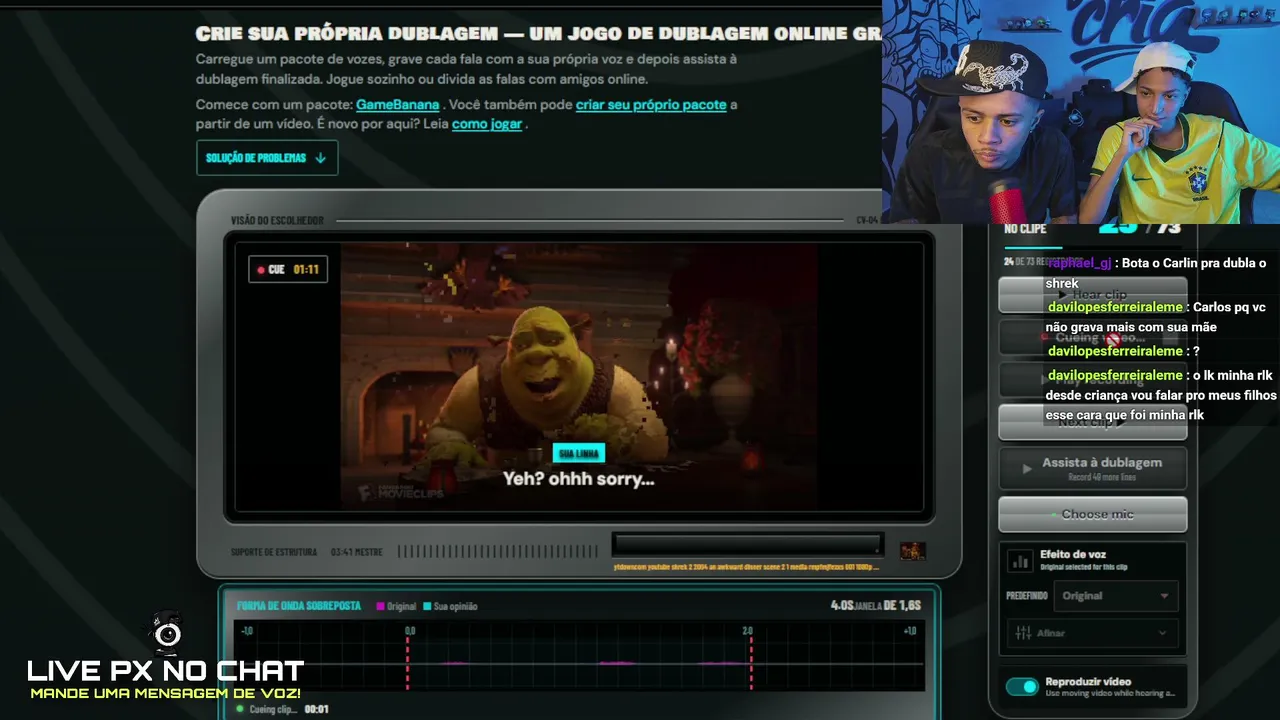Click the Choose mic button
Image resolution: width=1280 pixels, height=720 pixels.
[1093, 514]
